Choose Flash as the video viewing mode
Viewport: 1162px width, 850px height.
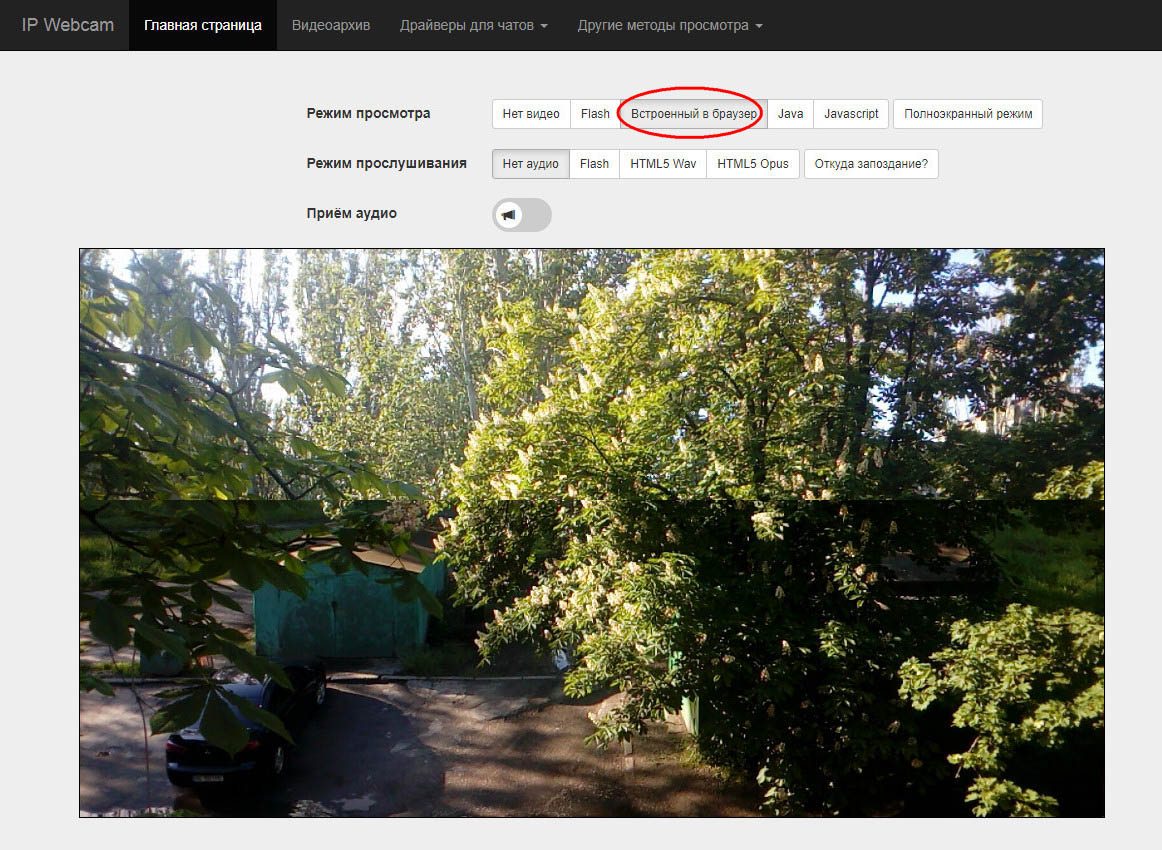pos(595,114)
